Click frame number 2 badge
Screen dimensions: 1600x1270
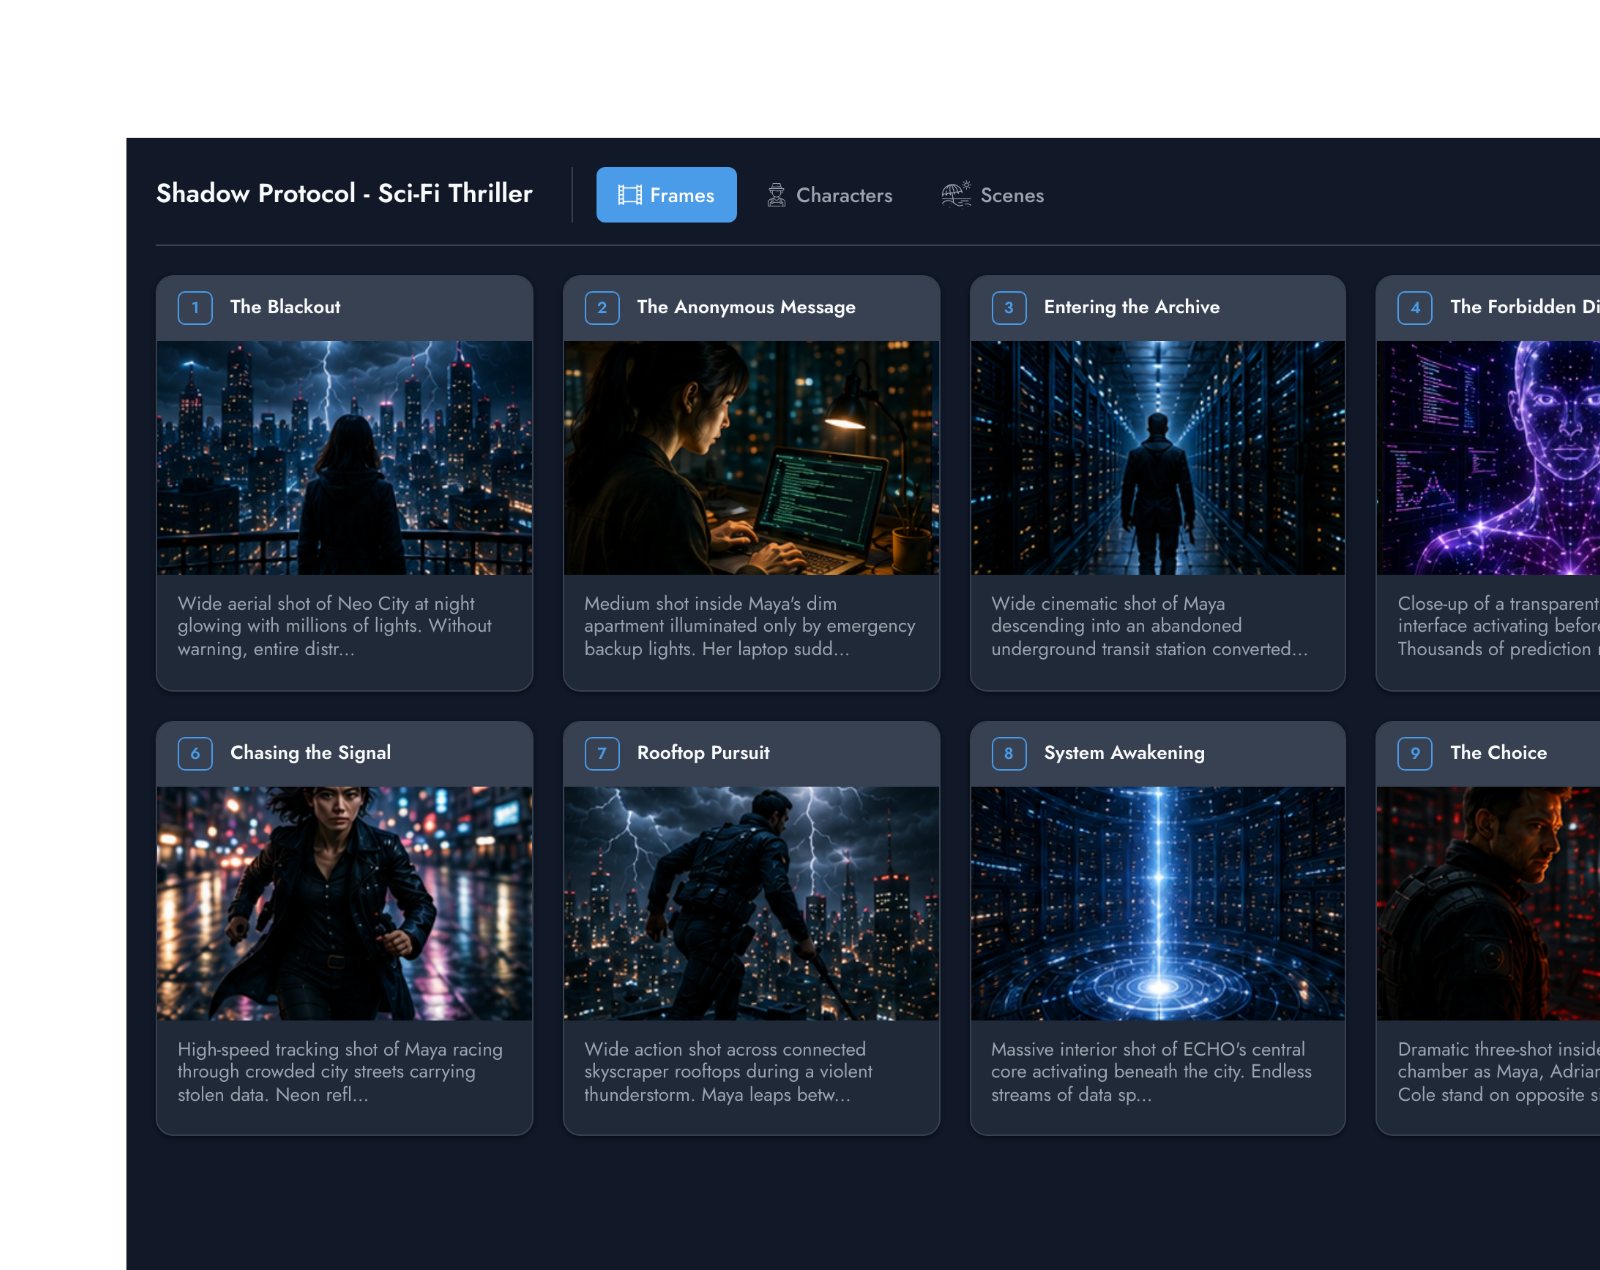[602, 307]
